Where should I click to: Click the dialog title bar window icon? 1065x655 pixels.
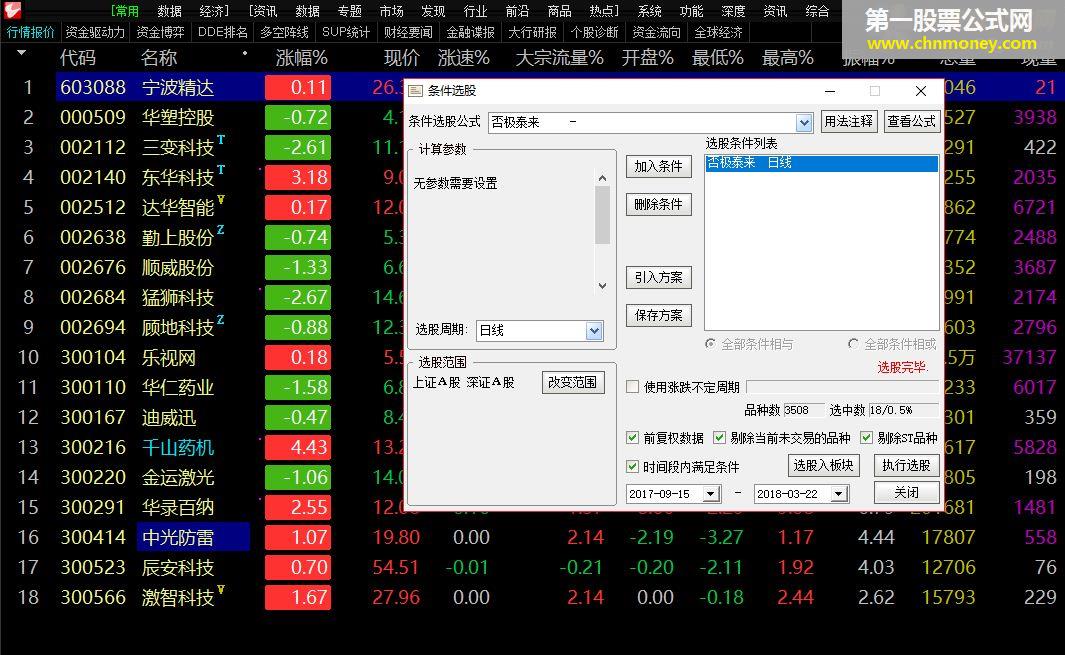point(416,90)
